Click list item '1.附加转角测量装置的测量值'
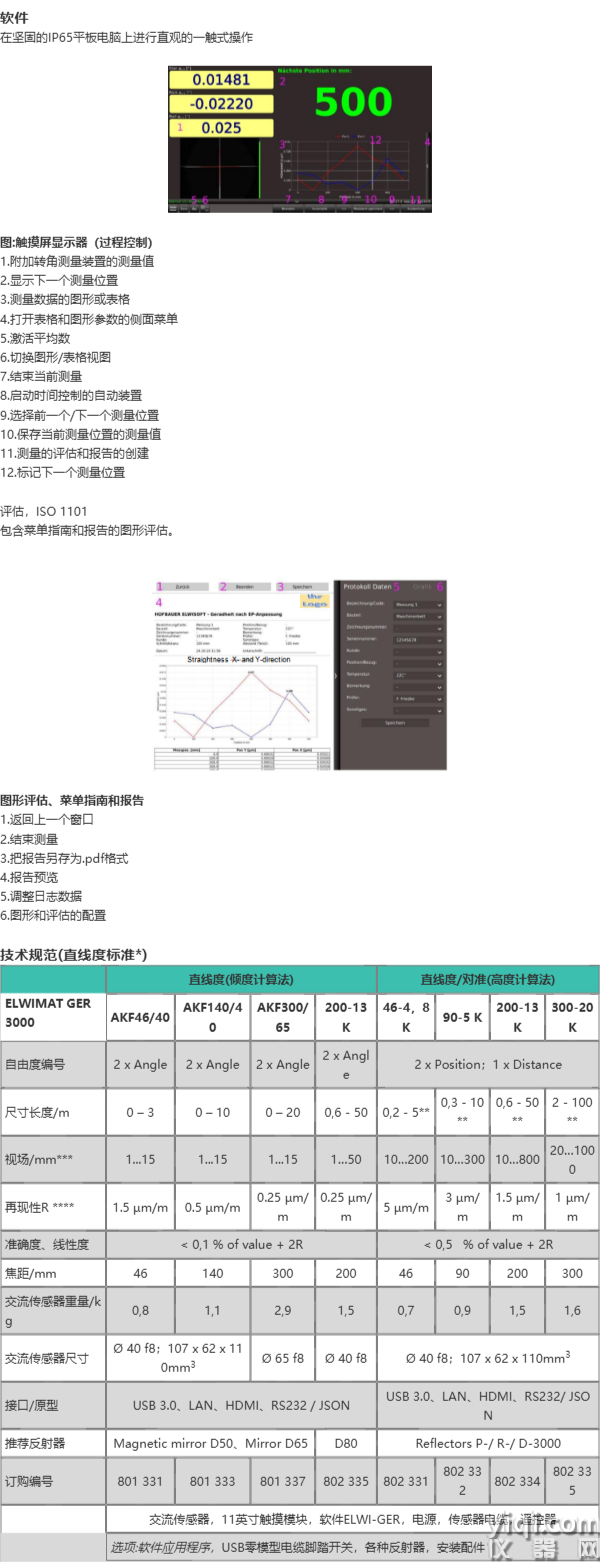The width and height of the screenshot is (600, 1562). pos(77,261)
